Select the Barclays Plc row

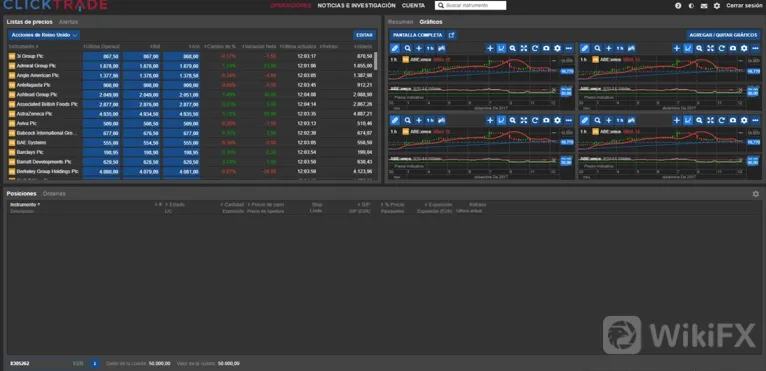coord(191,152)
